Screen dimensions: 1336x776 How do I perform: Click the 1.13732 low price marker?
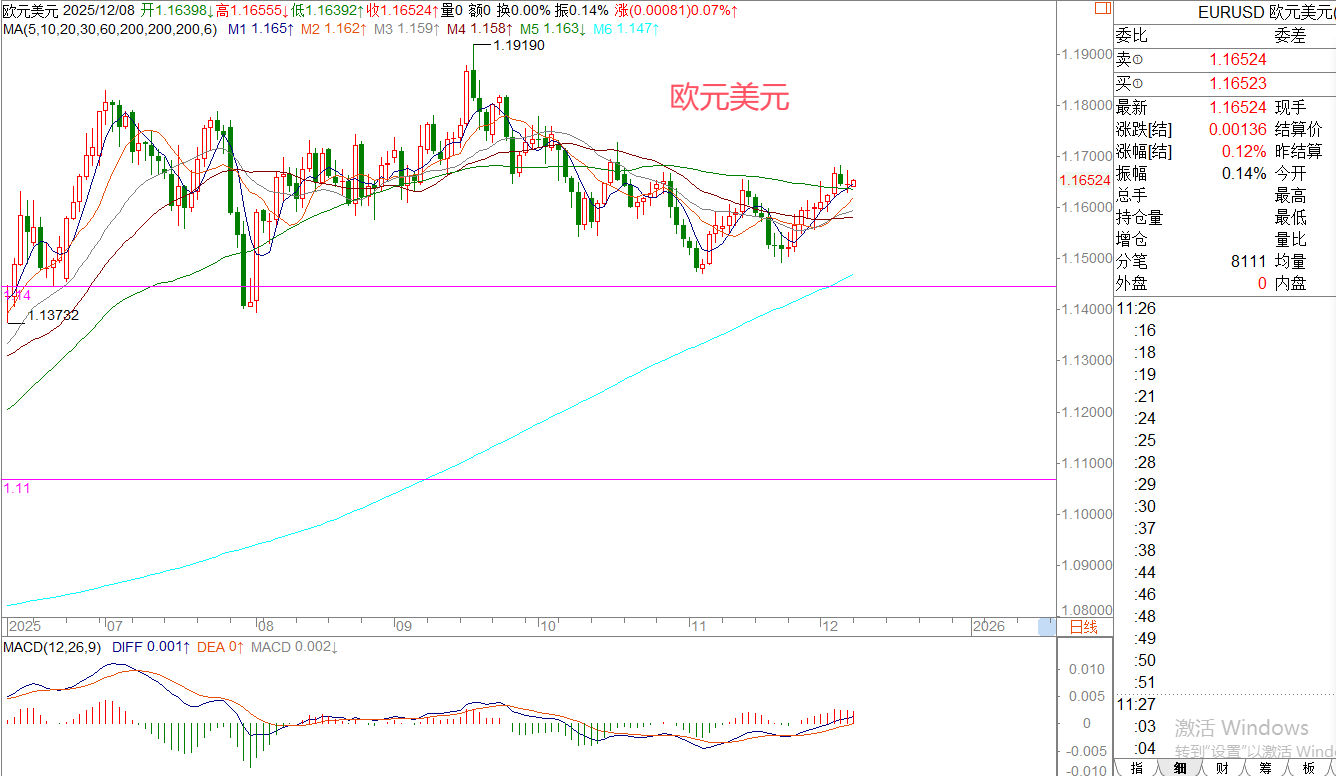click(52, 315)
